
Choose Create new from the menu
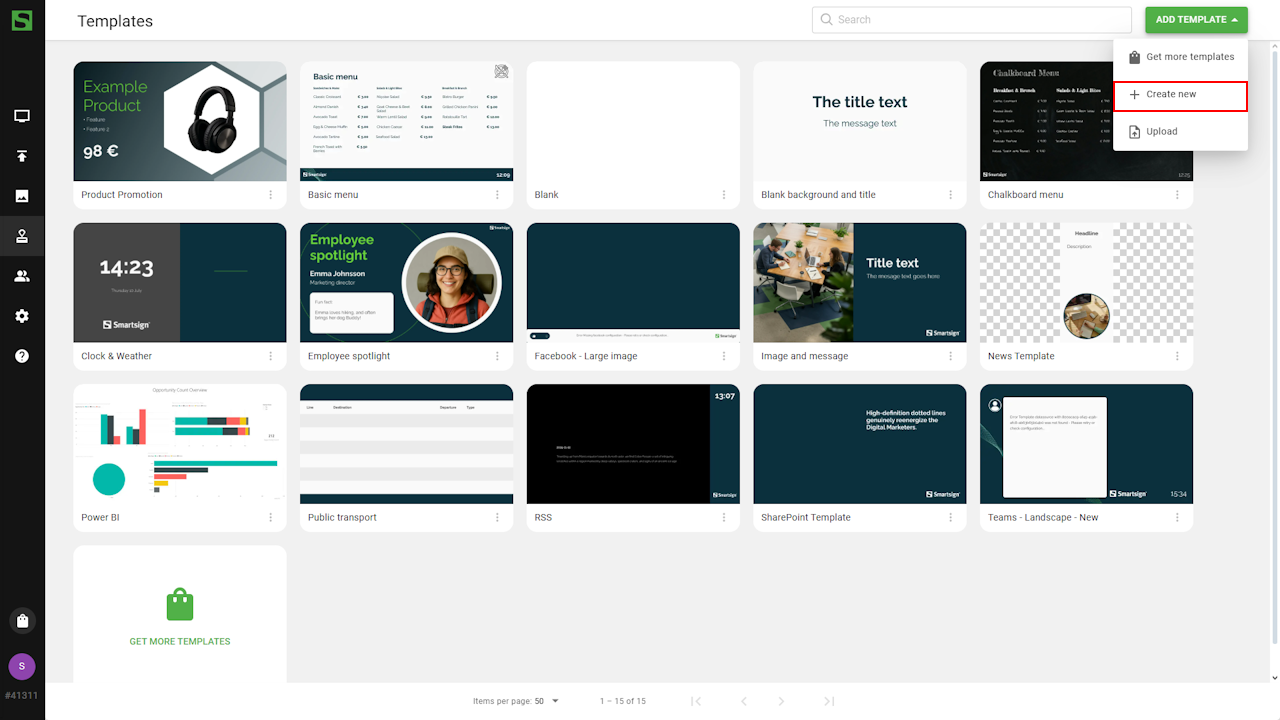[x=1180, y=95]
